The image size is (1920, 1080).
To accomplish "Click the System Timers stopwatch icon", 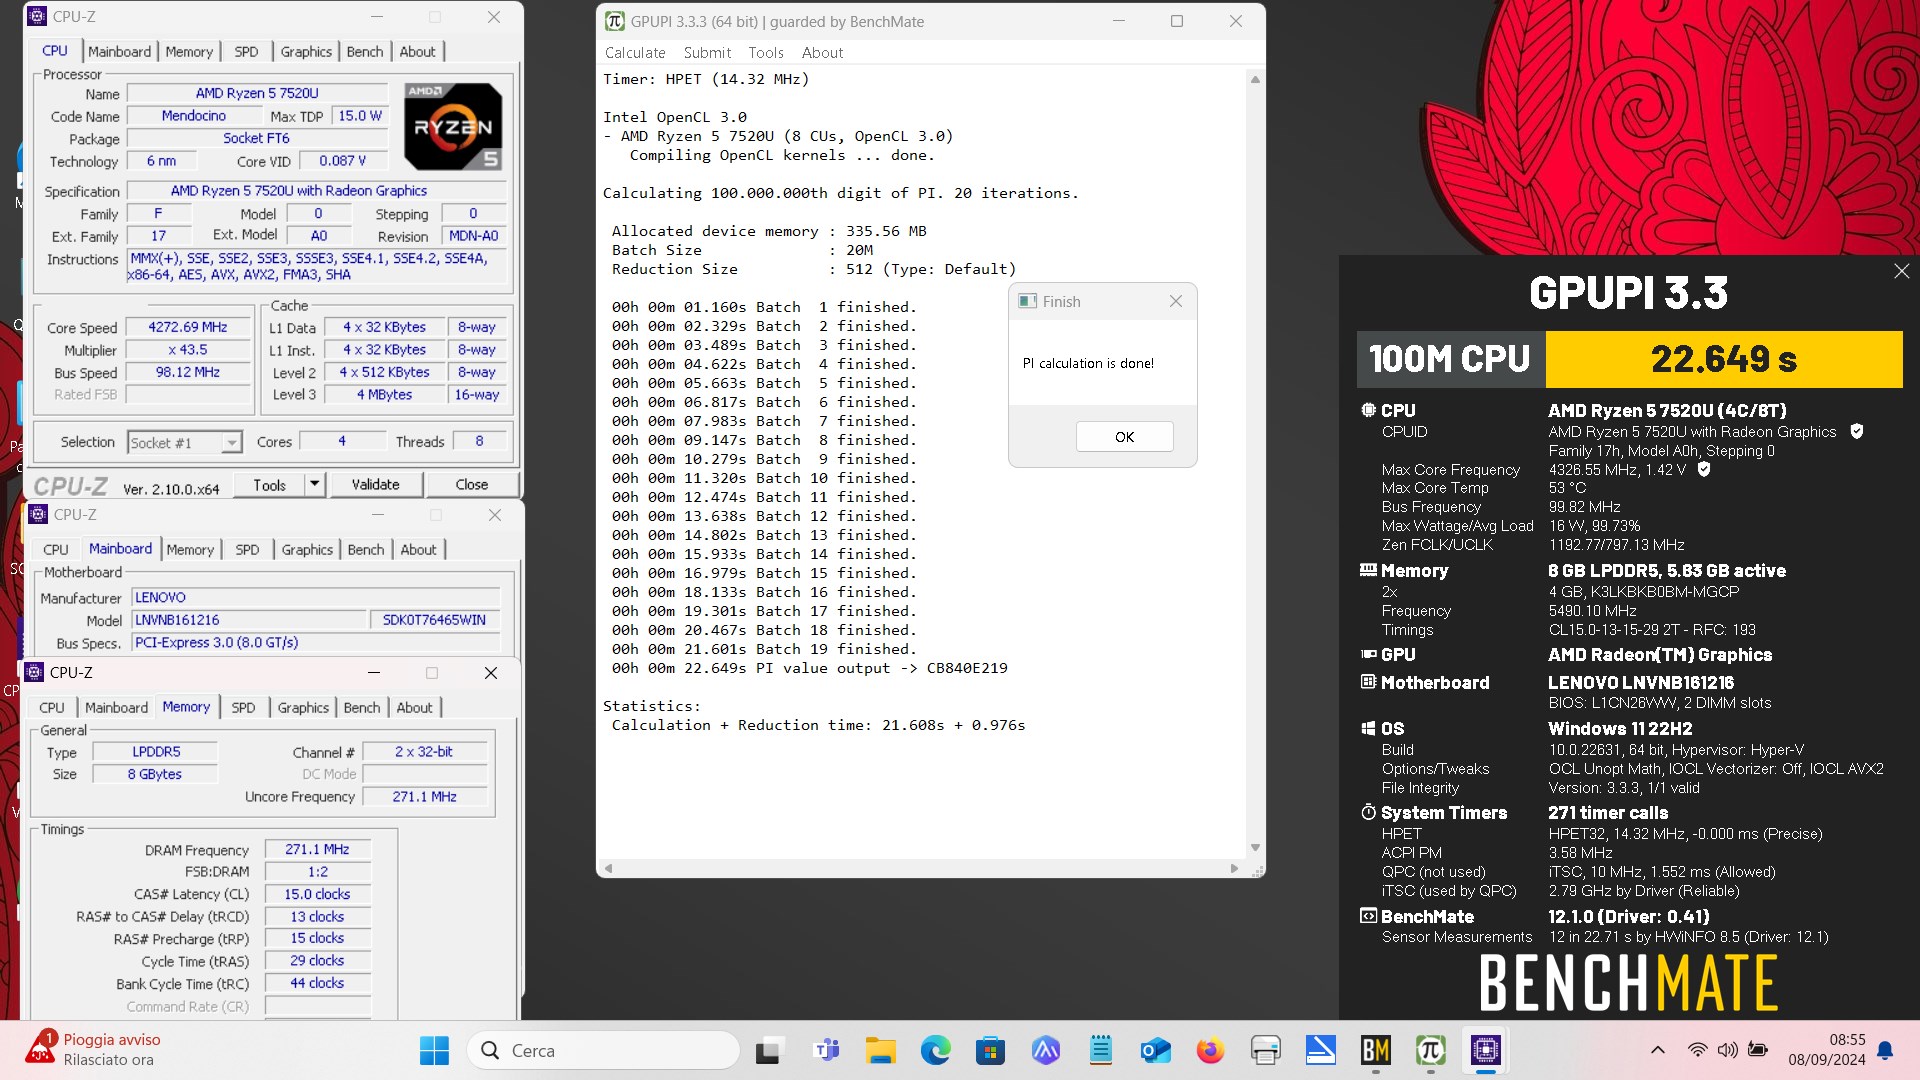I will coord(1368,813).
